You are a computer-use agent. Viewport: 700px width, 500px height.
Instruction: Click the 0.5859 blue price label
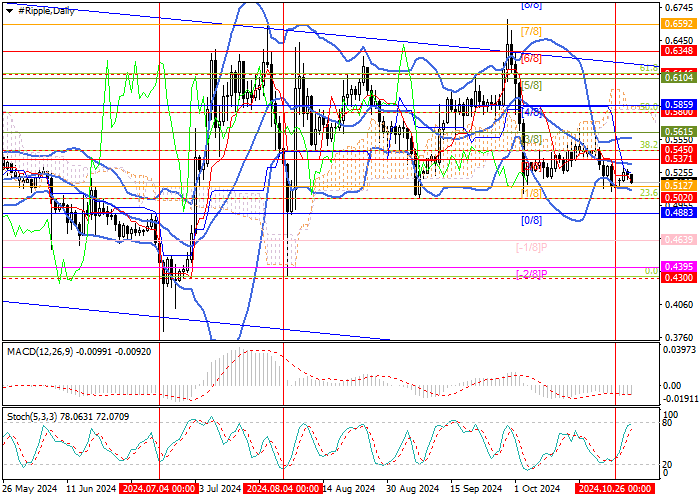pyautogui.click(x=679, y=104)
